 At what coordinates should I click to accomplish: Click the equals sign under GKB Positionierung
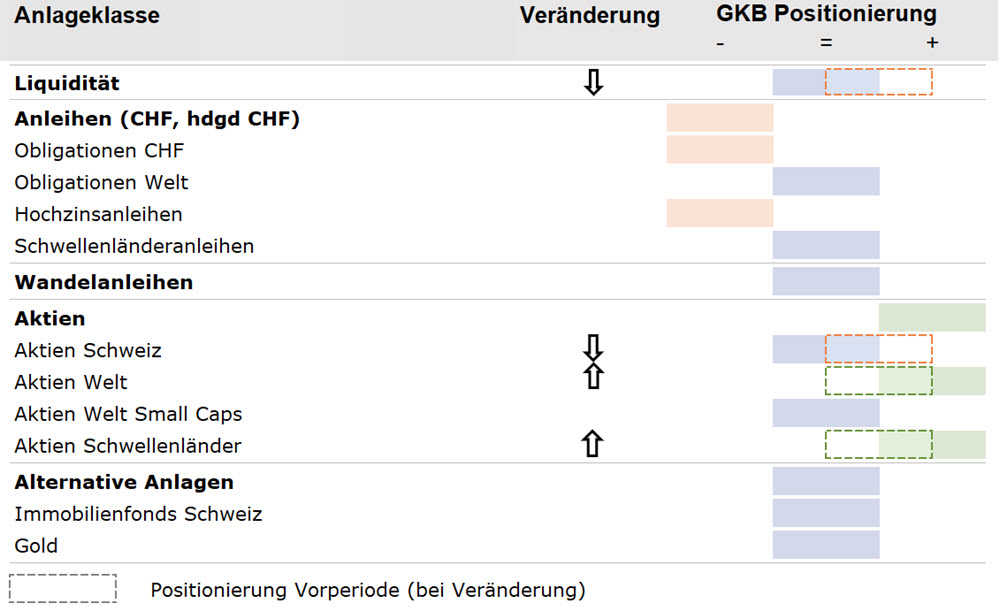[x=826, y=43]
